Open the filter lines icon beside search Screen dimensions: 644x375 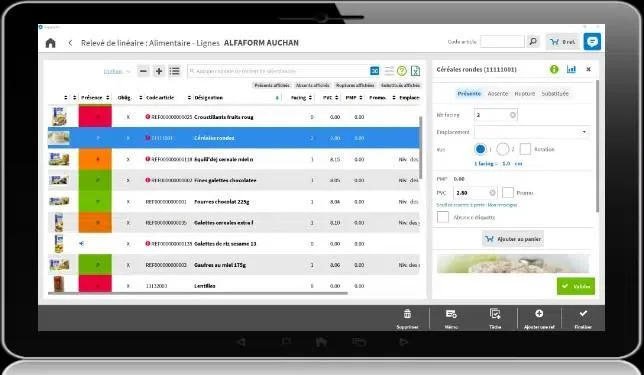pyautogui.click(x=389, y=71)
